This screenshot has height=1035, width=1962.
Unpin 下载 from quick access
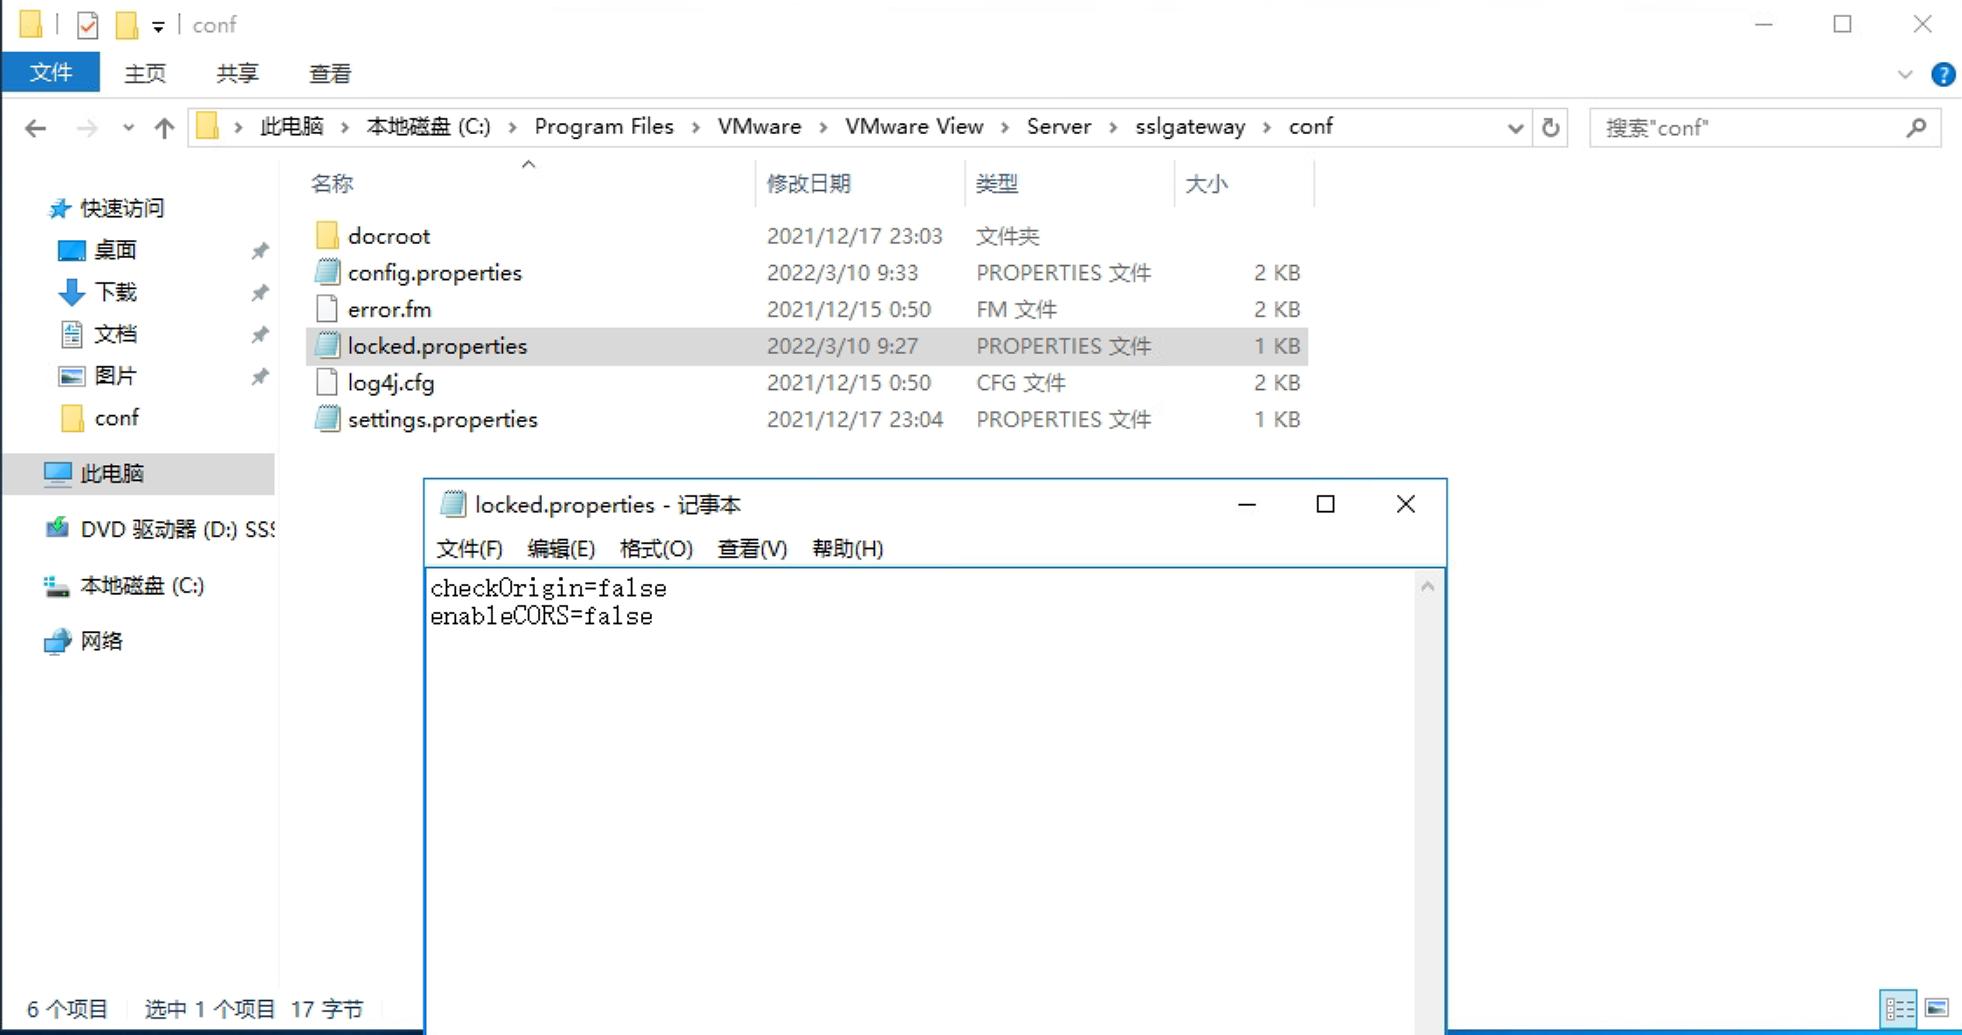pos(260,292)
